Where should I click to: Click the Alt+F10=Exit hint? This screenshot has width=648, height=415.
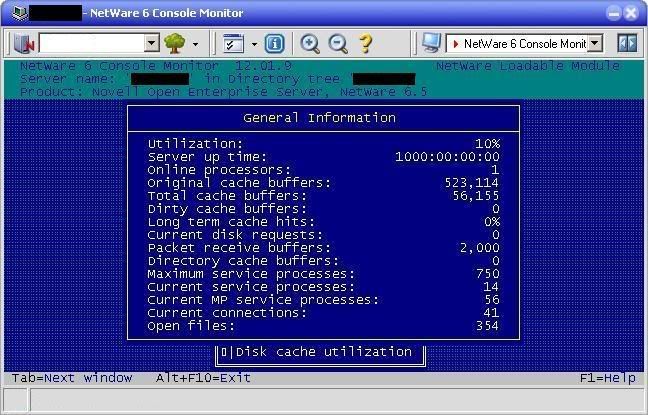203,378
